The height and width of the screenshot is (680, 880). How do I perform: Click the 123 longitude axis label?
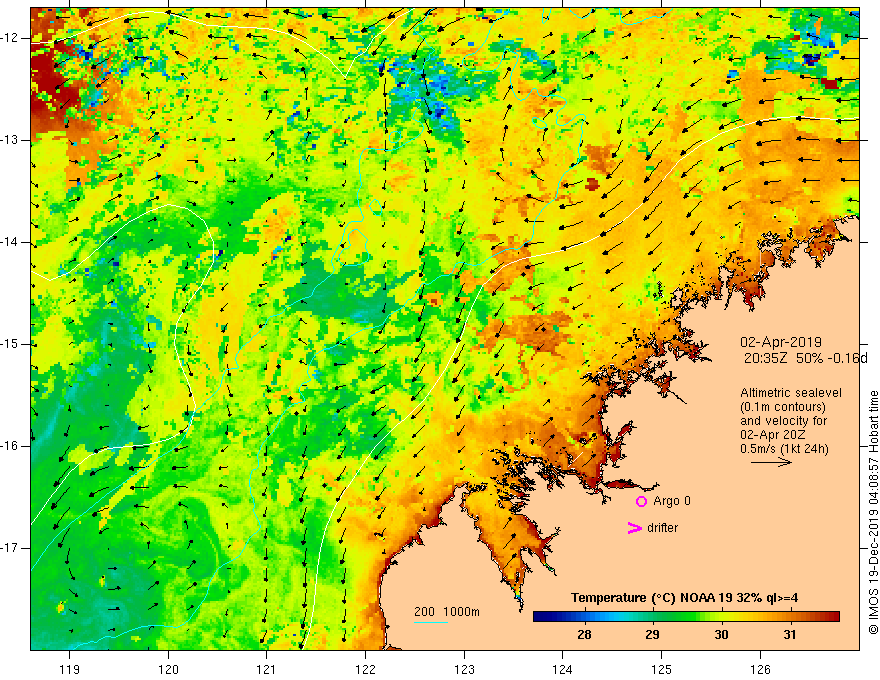pyautogui.click(x=464, y=669)
